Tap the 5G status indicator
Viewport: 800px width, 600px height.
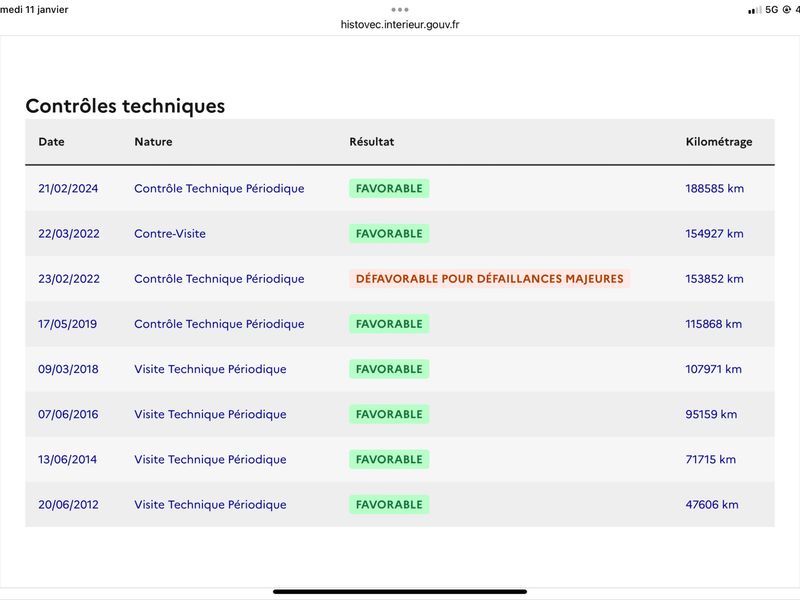click(771, 10)
